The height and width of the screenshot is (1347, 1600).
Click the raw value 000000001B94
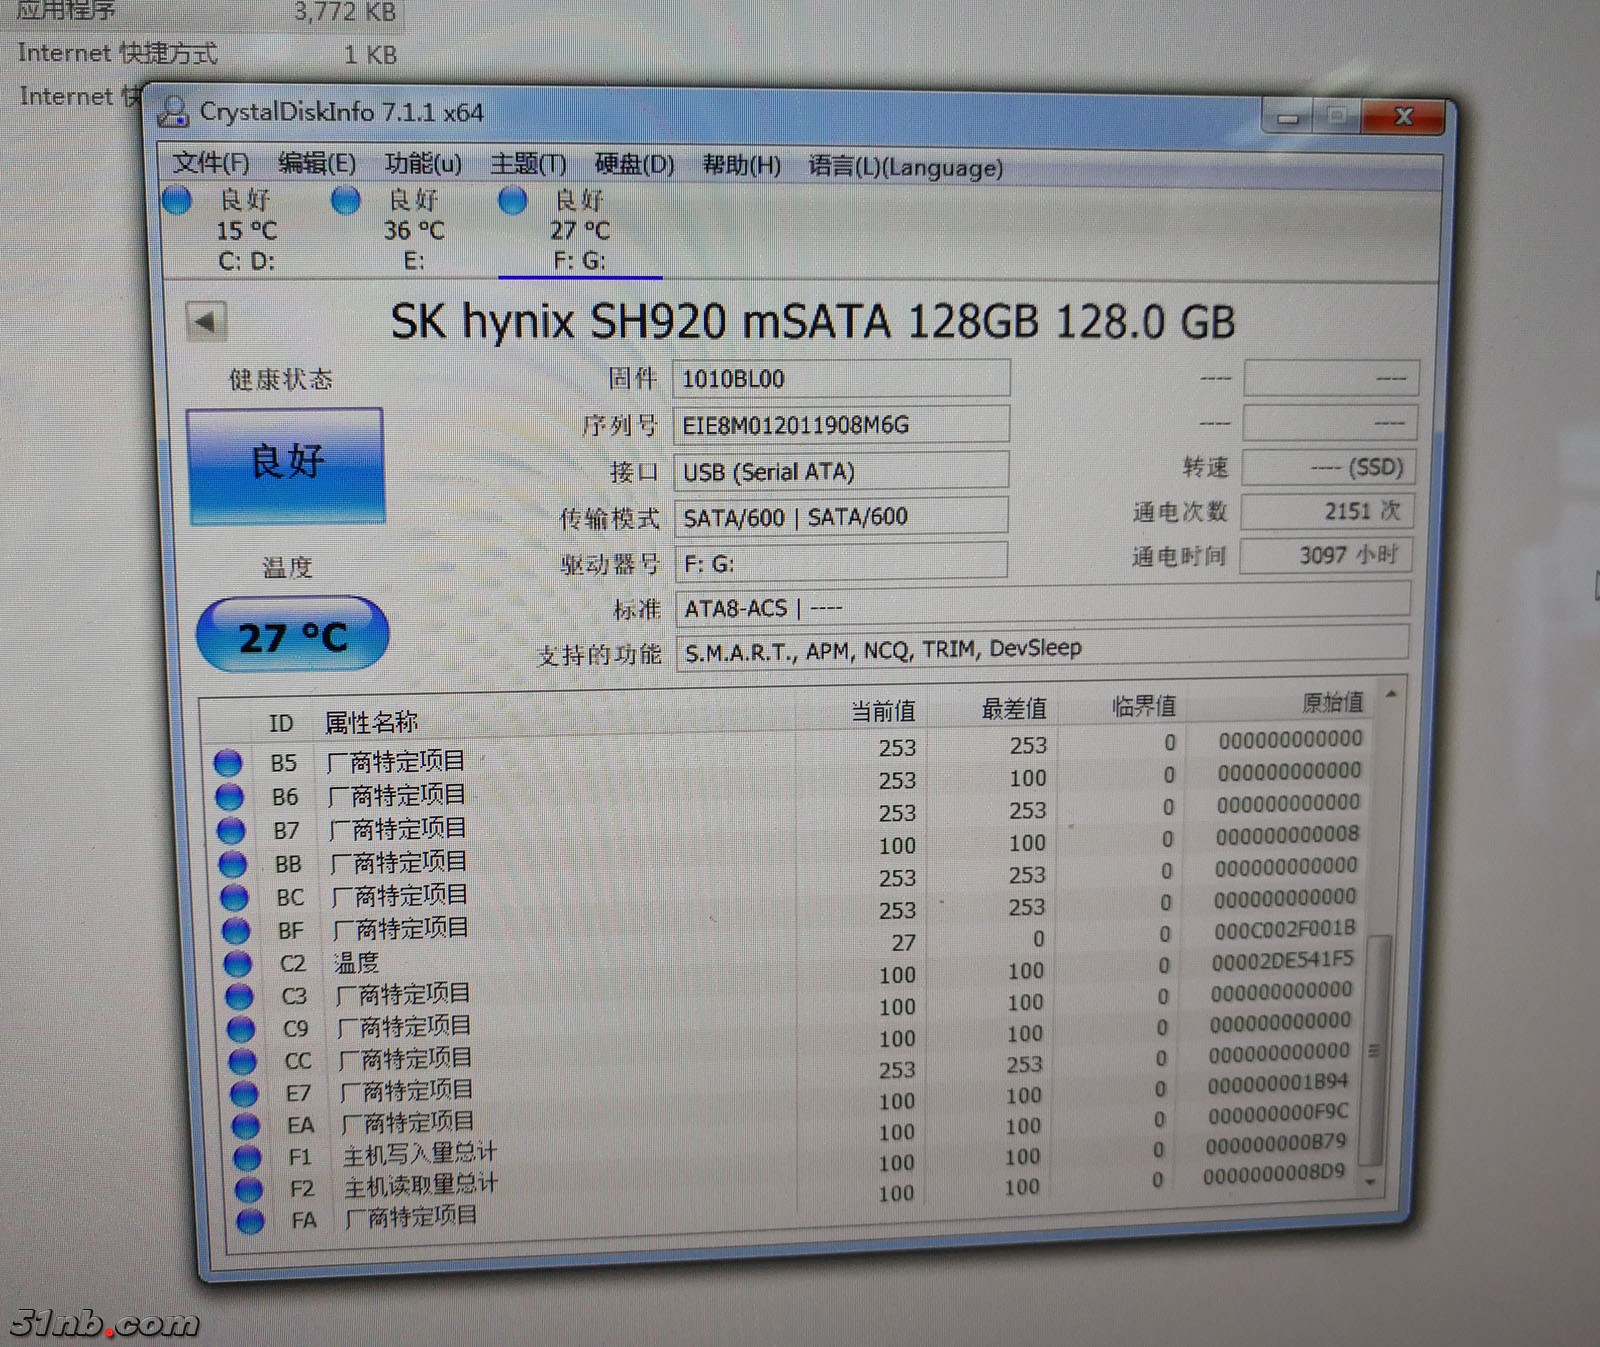pos(1277,1083)
